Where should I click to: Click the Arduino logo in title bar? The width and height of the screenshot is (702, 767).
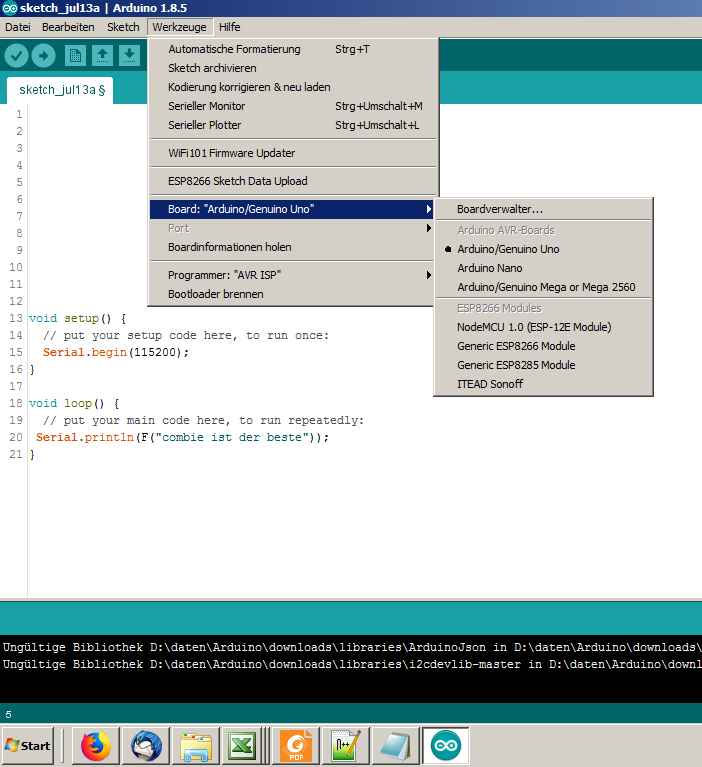[9, 8]
